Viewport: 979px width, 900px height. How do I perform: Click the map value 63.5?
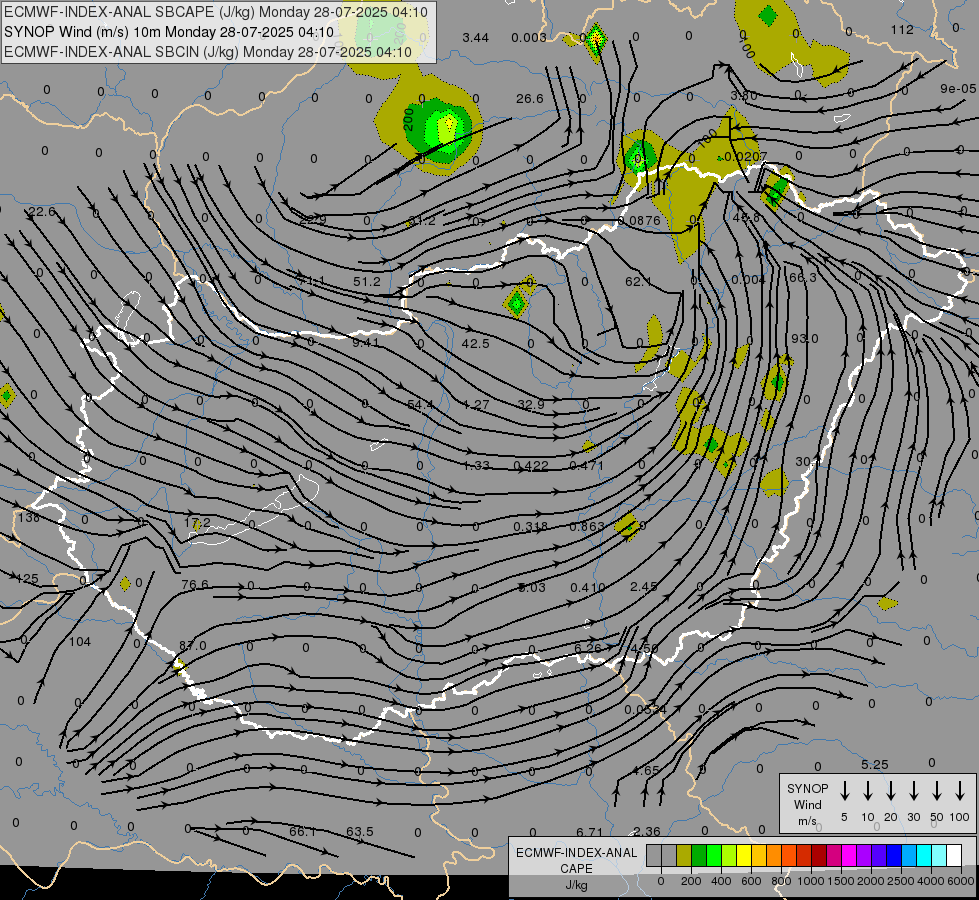[x=360, y=832]
